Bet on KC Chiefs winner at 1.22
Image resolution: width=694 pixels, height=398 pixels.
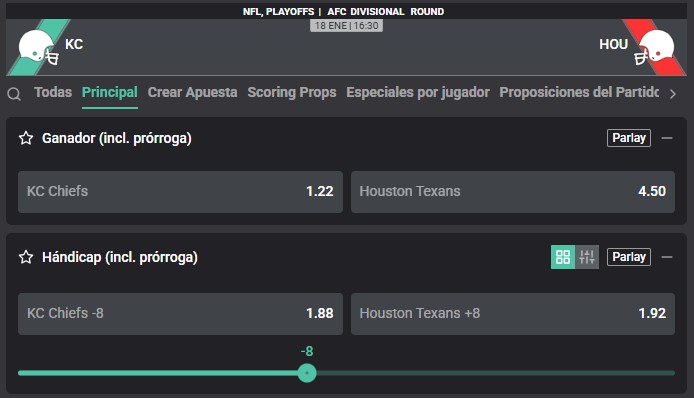pyautogui.click(x=180, y=192)
